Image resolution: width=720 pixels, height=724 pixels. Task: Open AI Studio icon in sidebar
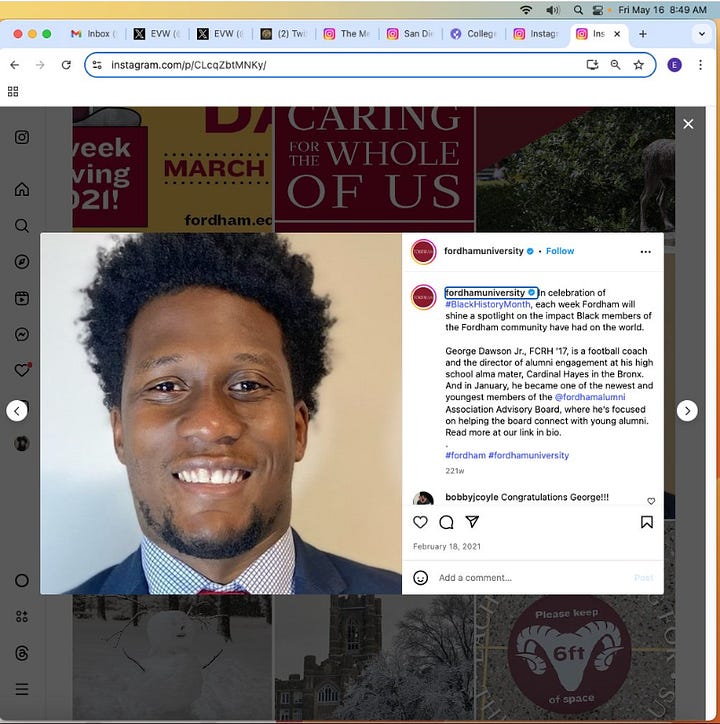click(x=22, y=616)
